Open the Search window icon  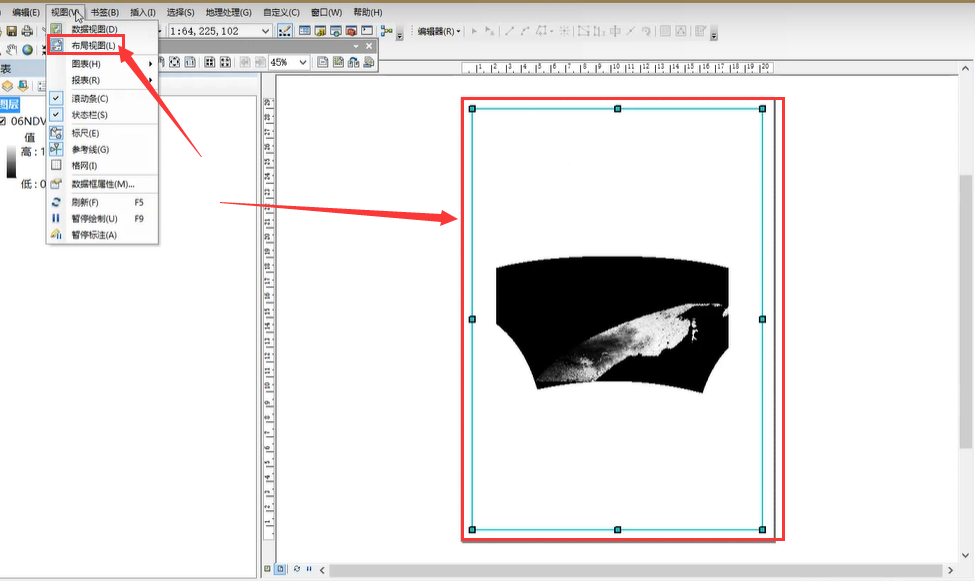[336, 30]
